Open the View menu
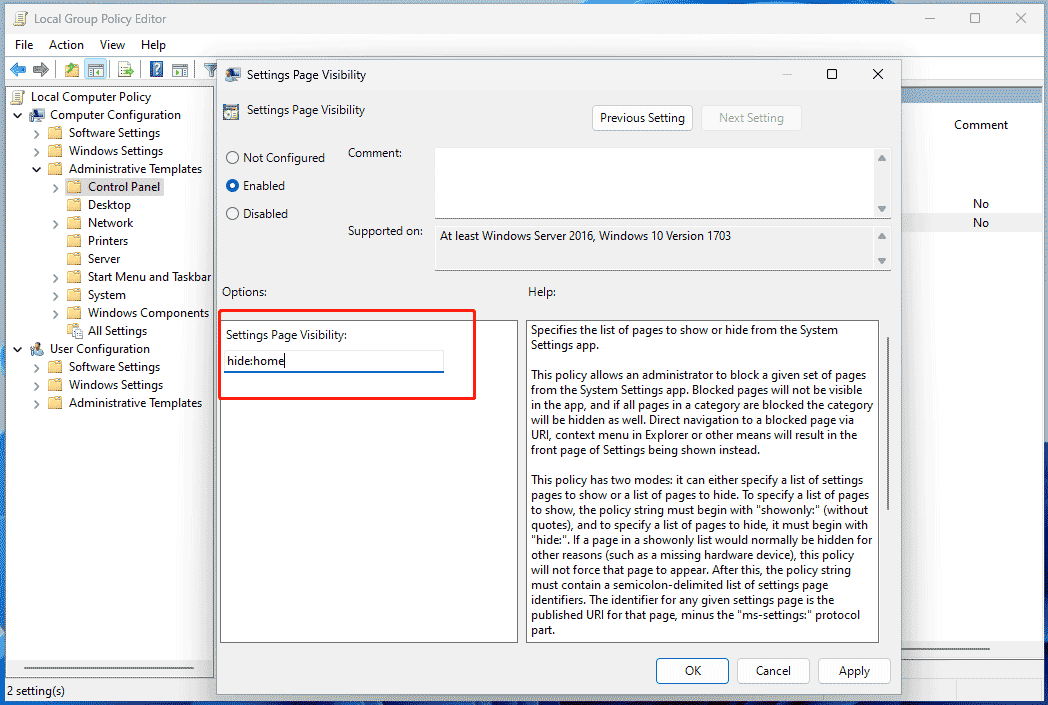This screenshot has height=705, width=1048. (x=112, y=45)
